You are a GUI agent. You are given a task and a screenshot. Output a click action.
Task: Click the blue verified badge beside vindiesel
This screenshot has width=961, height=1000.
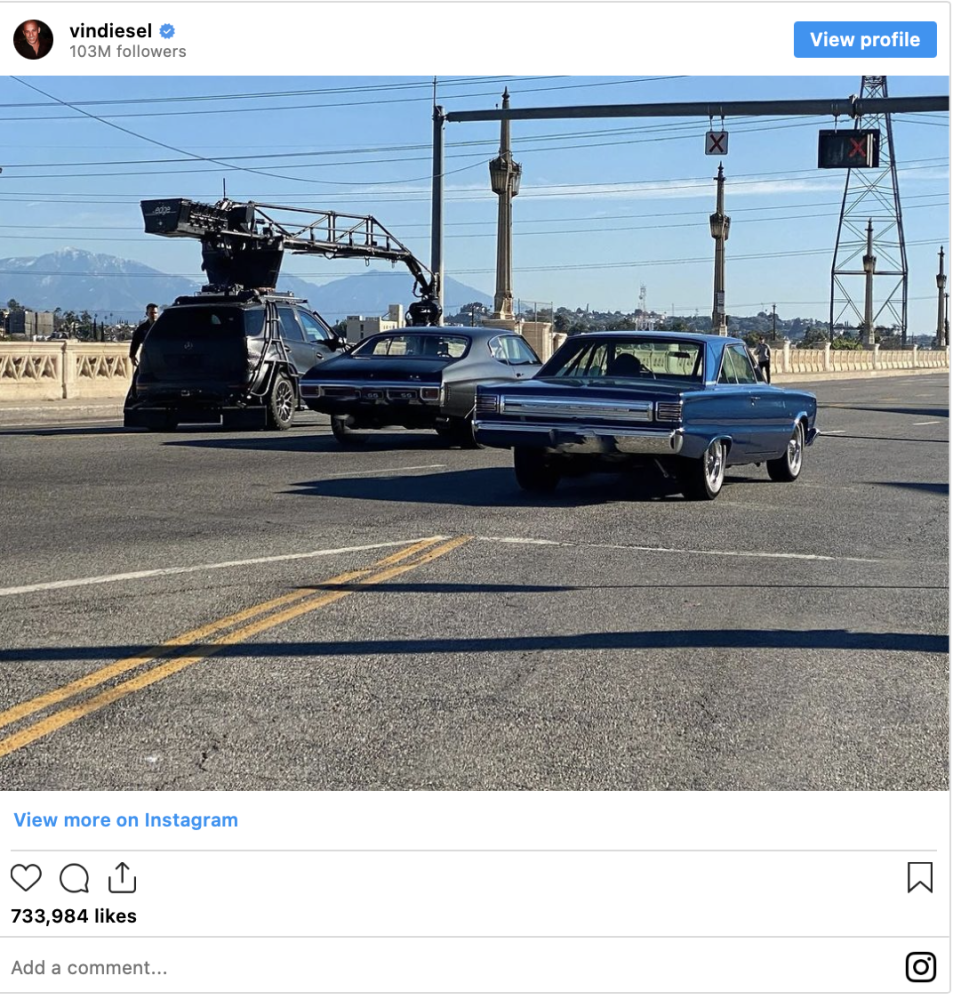tap(167, 31)
